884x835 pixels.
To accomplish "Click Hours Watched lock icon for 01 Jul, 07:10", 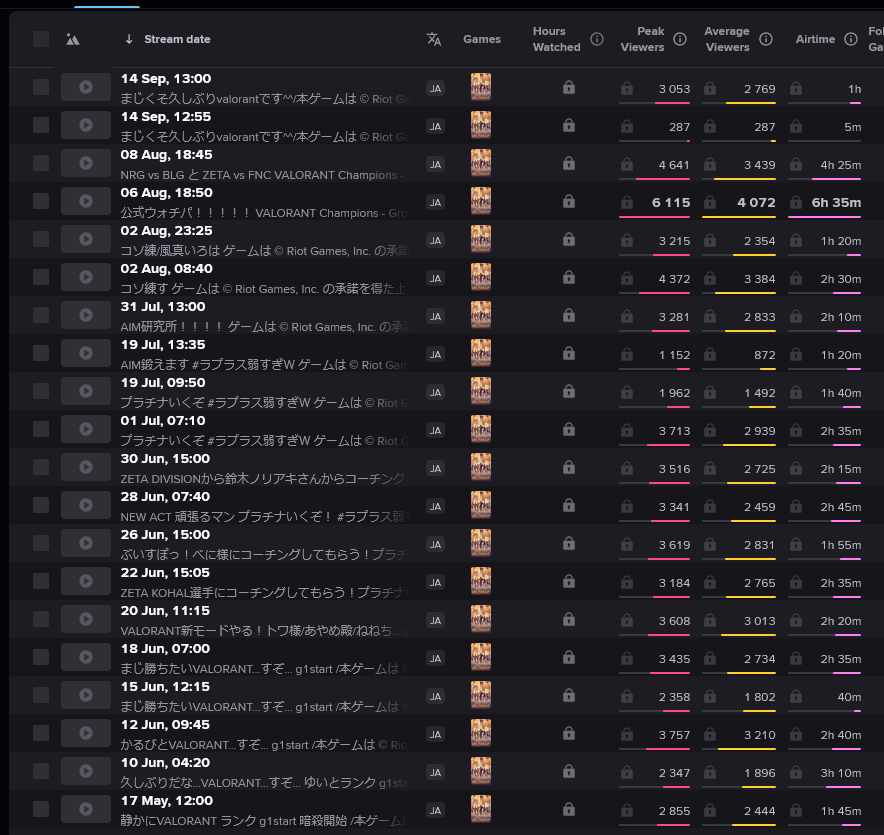I will (569, 429).
